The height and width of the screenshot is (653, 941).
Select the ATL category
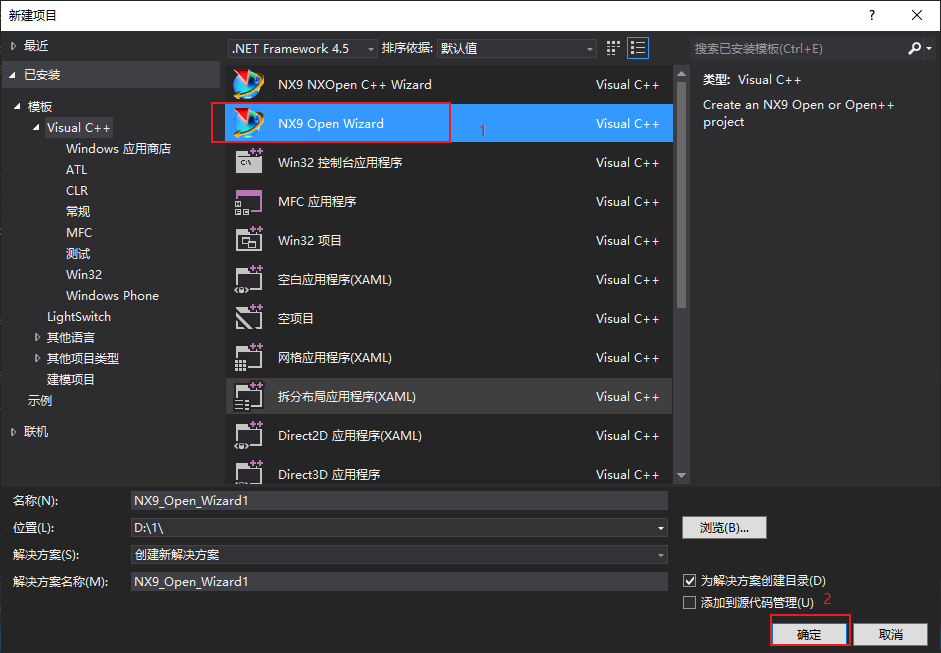[x=76, y=170]
